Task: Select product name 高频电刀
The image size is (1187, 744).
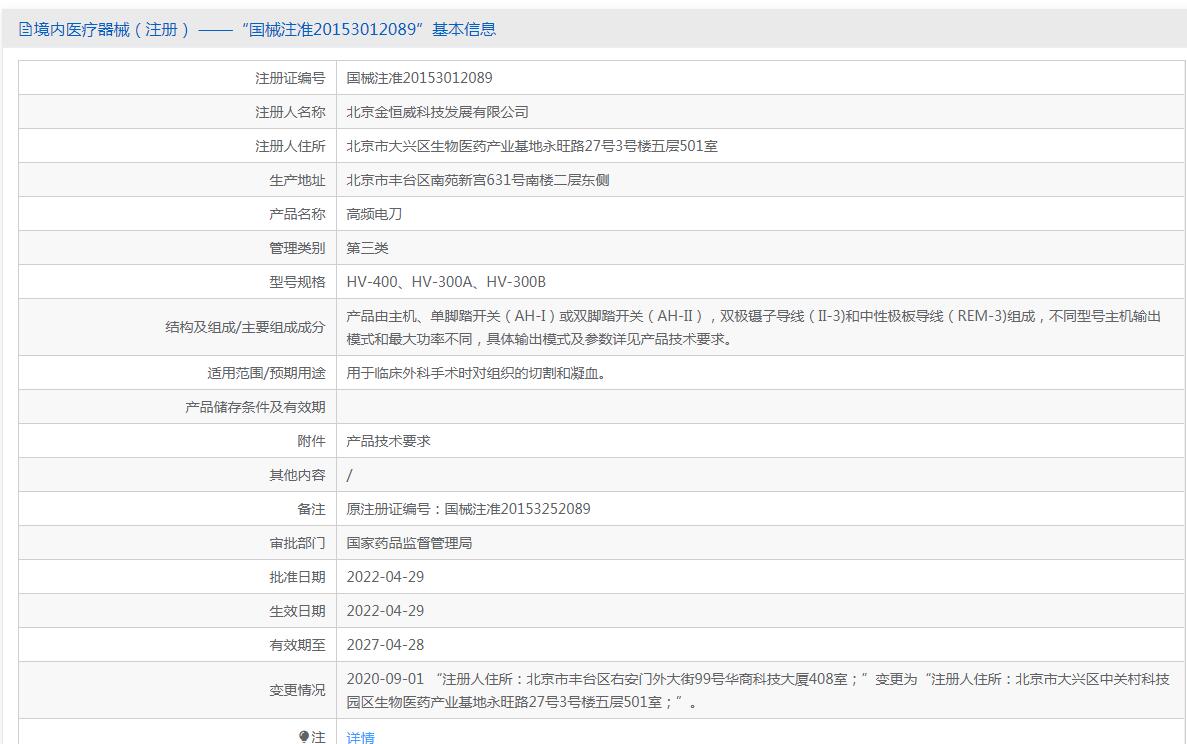Action: (374, 214)
